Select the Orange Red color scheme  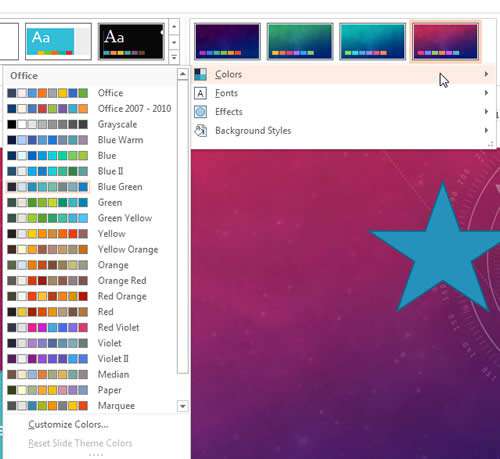[x=91, y=281]
